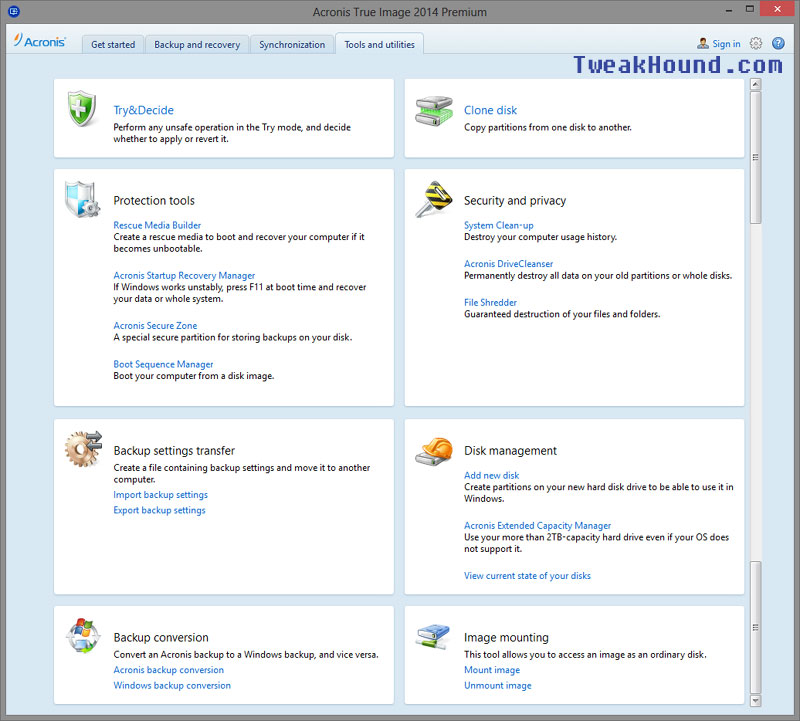Click 'Boot your computer from a disk image.'

pyautogui.click(x=193, y=376)
